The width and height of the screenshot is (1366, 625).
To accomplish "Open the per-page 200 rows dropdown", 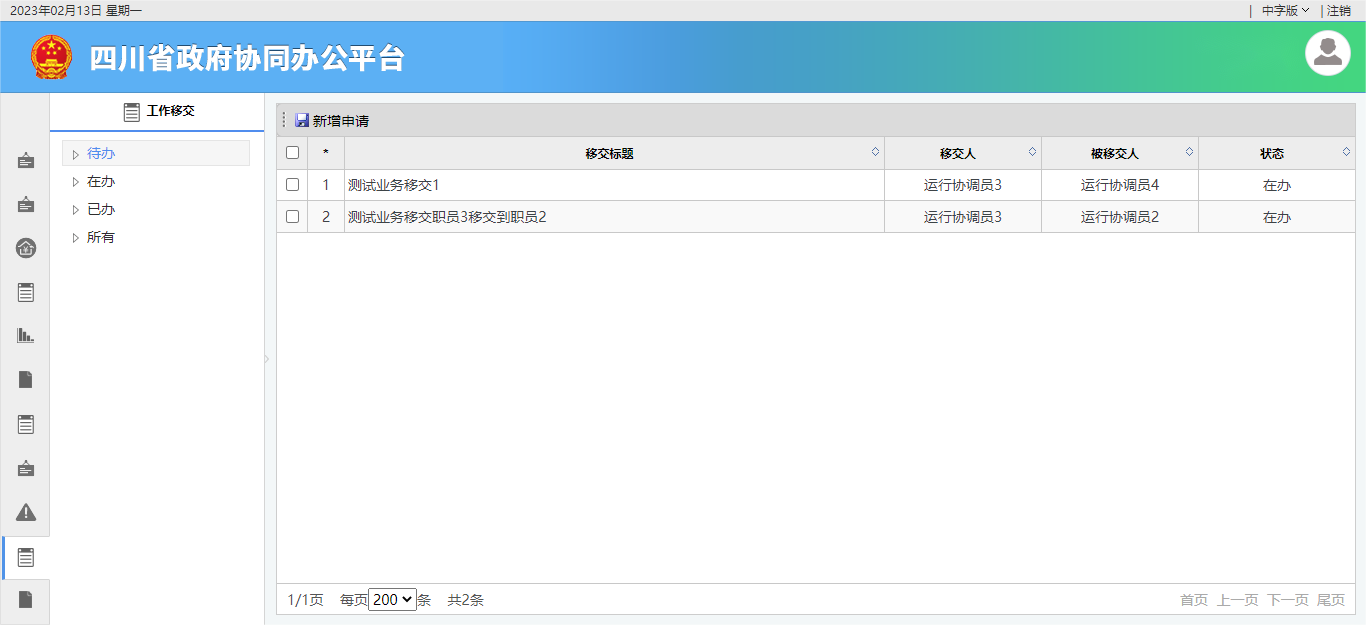I will point(392,600).
